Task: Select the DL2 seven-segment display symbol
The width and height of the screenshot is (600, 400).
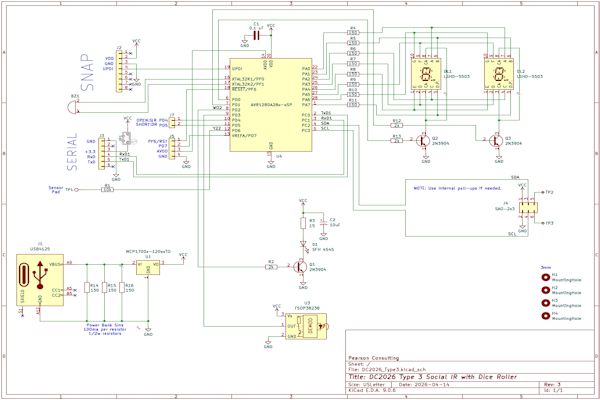Action: pyautogui.click(x=499, y=74)
